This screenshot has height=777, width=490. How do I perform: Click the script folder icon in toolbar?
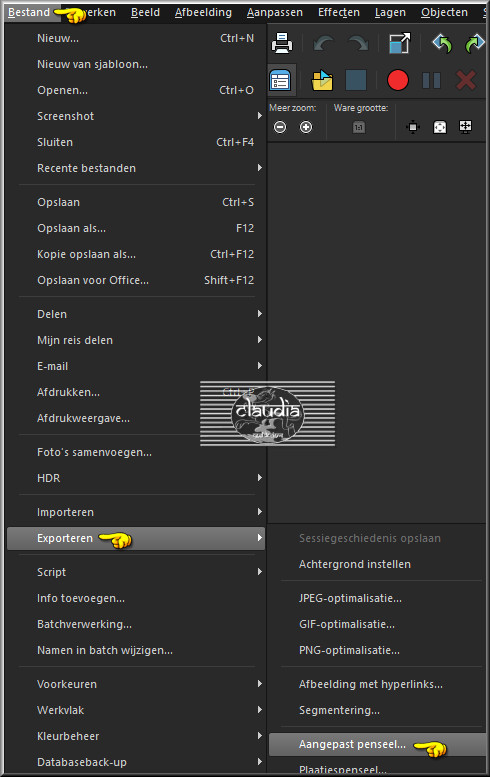click(322, 80)
